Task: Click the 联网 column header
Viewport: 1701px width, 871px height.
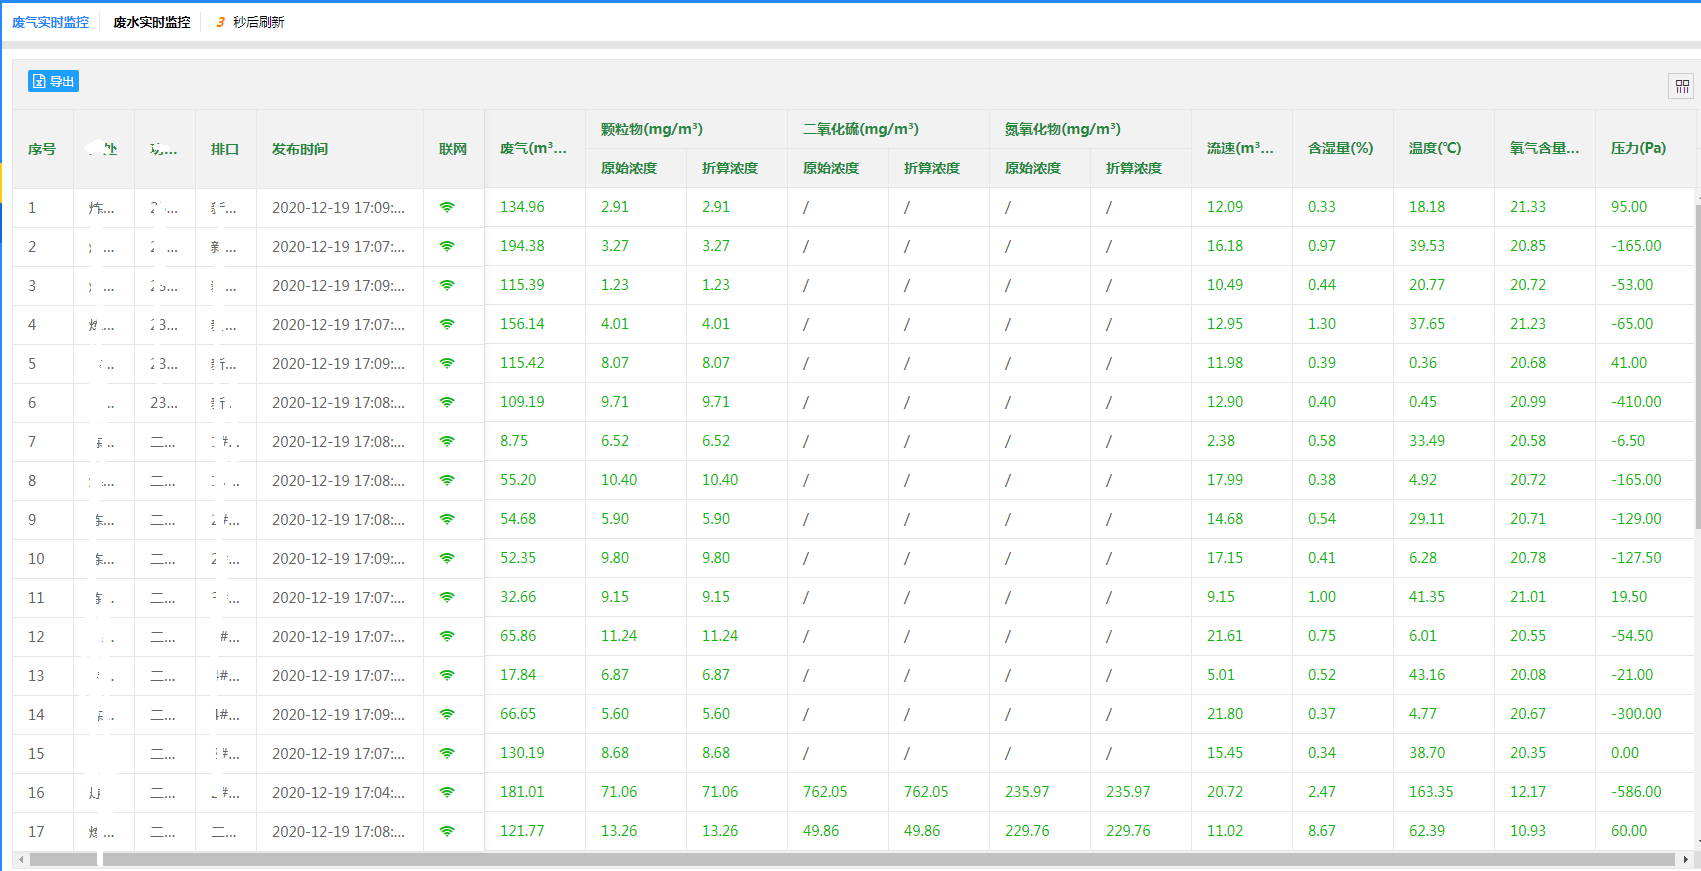Action: [453, 149]
